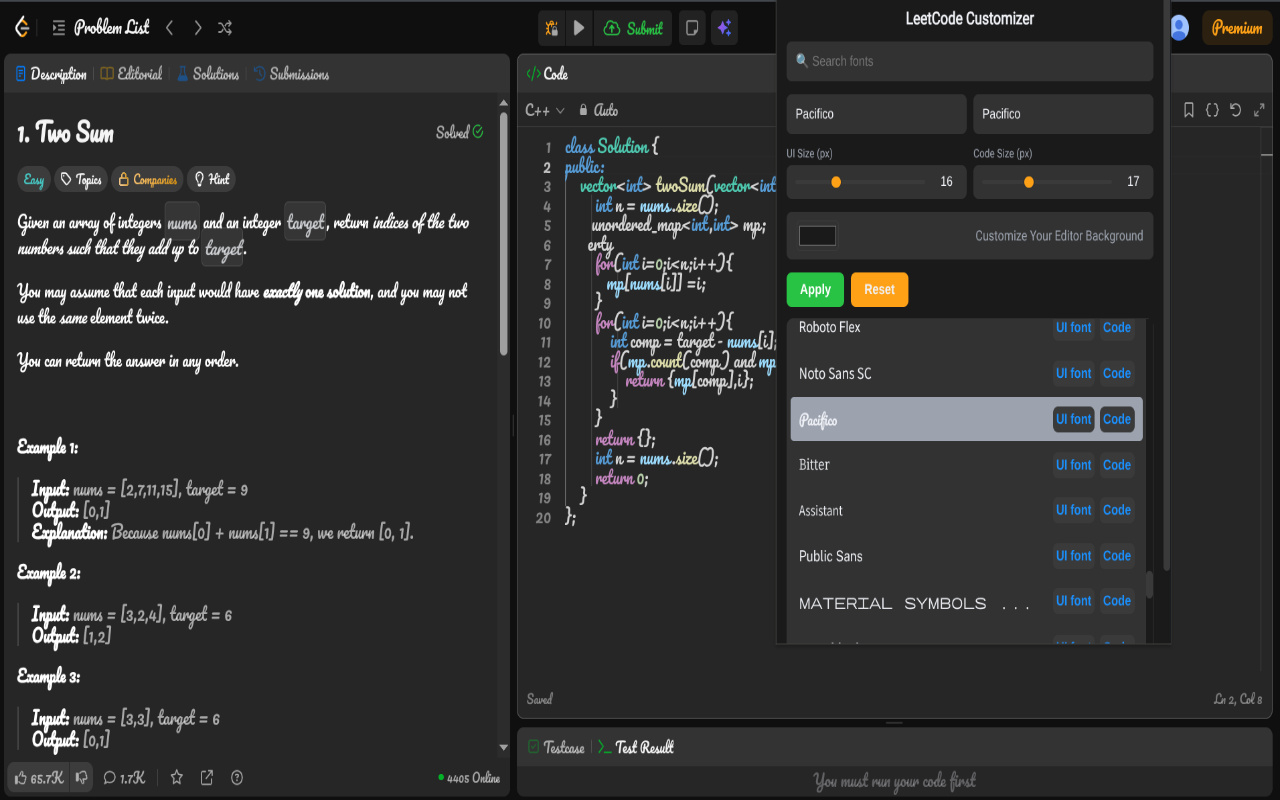This screenshot has width=1280, height=800.
Task: Set Public Sans as Code font
Action: [1117, 555]
